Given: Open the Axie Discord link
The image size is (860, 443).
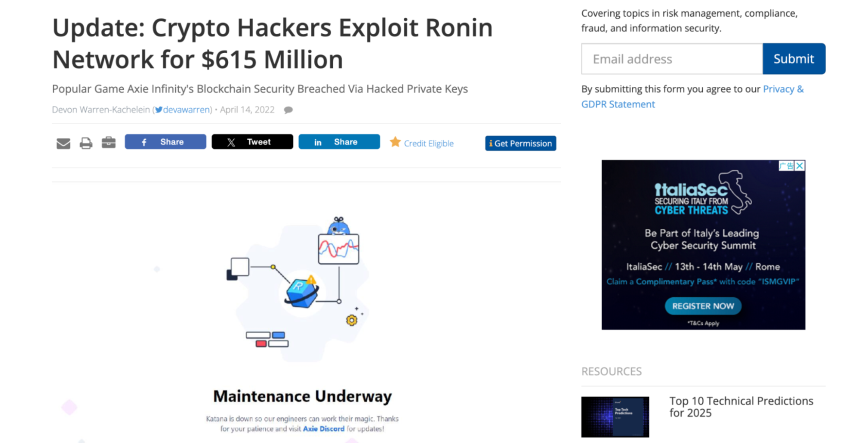Looking at the screenshot, I should click(324, 429).
